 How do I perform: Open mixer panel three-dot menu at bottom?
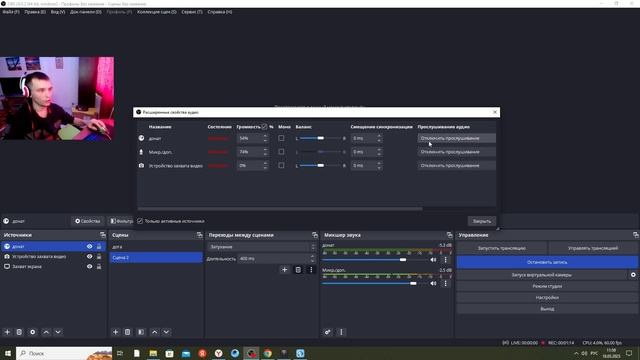pyautogui.click(x=341, y=332)
